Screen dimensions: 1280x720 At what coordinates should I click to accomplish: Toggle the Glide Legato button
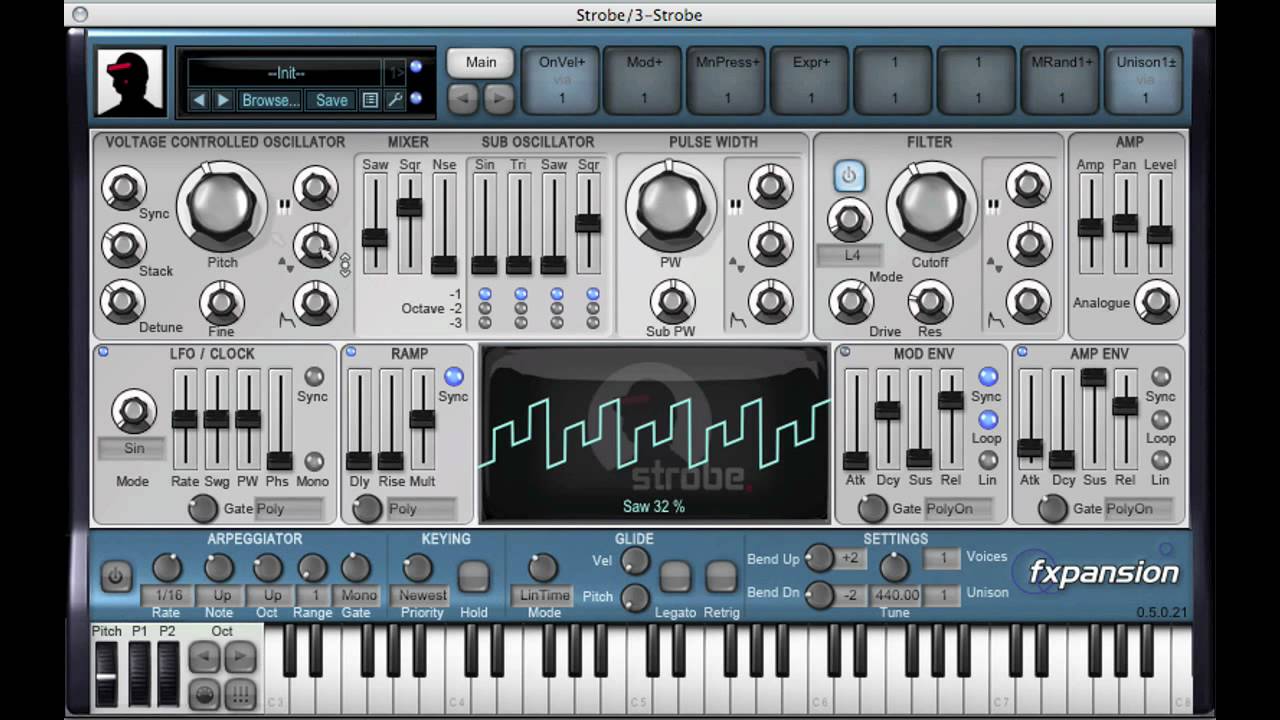tap(675, 577)
